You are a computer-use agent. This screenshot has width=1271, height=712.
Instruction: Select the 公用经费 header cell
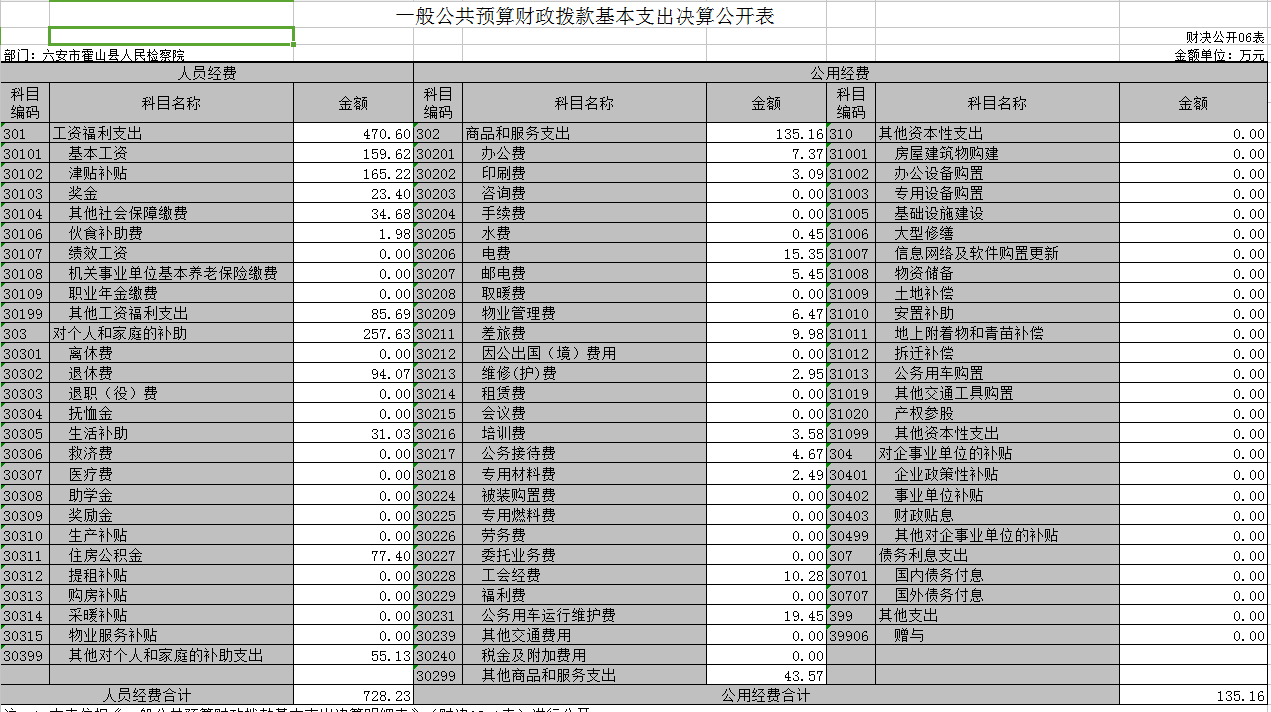point(840,73)
